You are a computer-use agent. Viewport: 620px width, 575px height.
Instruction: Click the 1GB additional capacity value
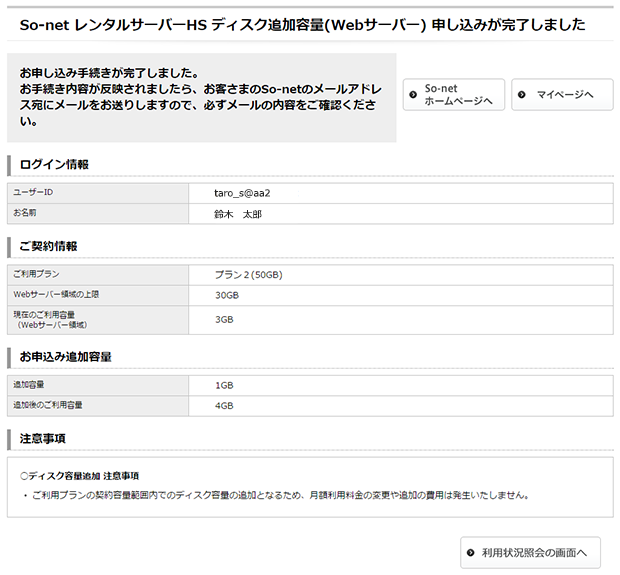click(x=224, y=385)
